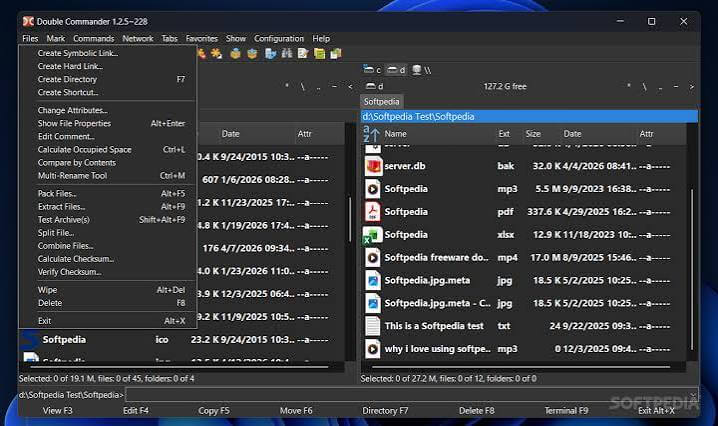Click the View F3 function button
Image resolution: width=718 pixels, height=426 pixels.
pos(58,410)
